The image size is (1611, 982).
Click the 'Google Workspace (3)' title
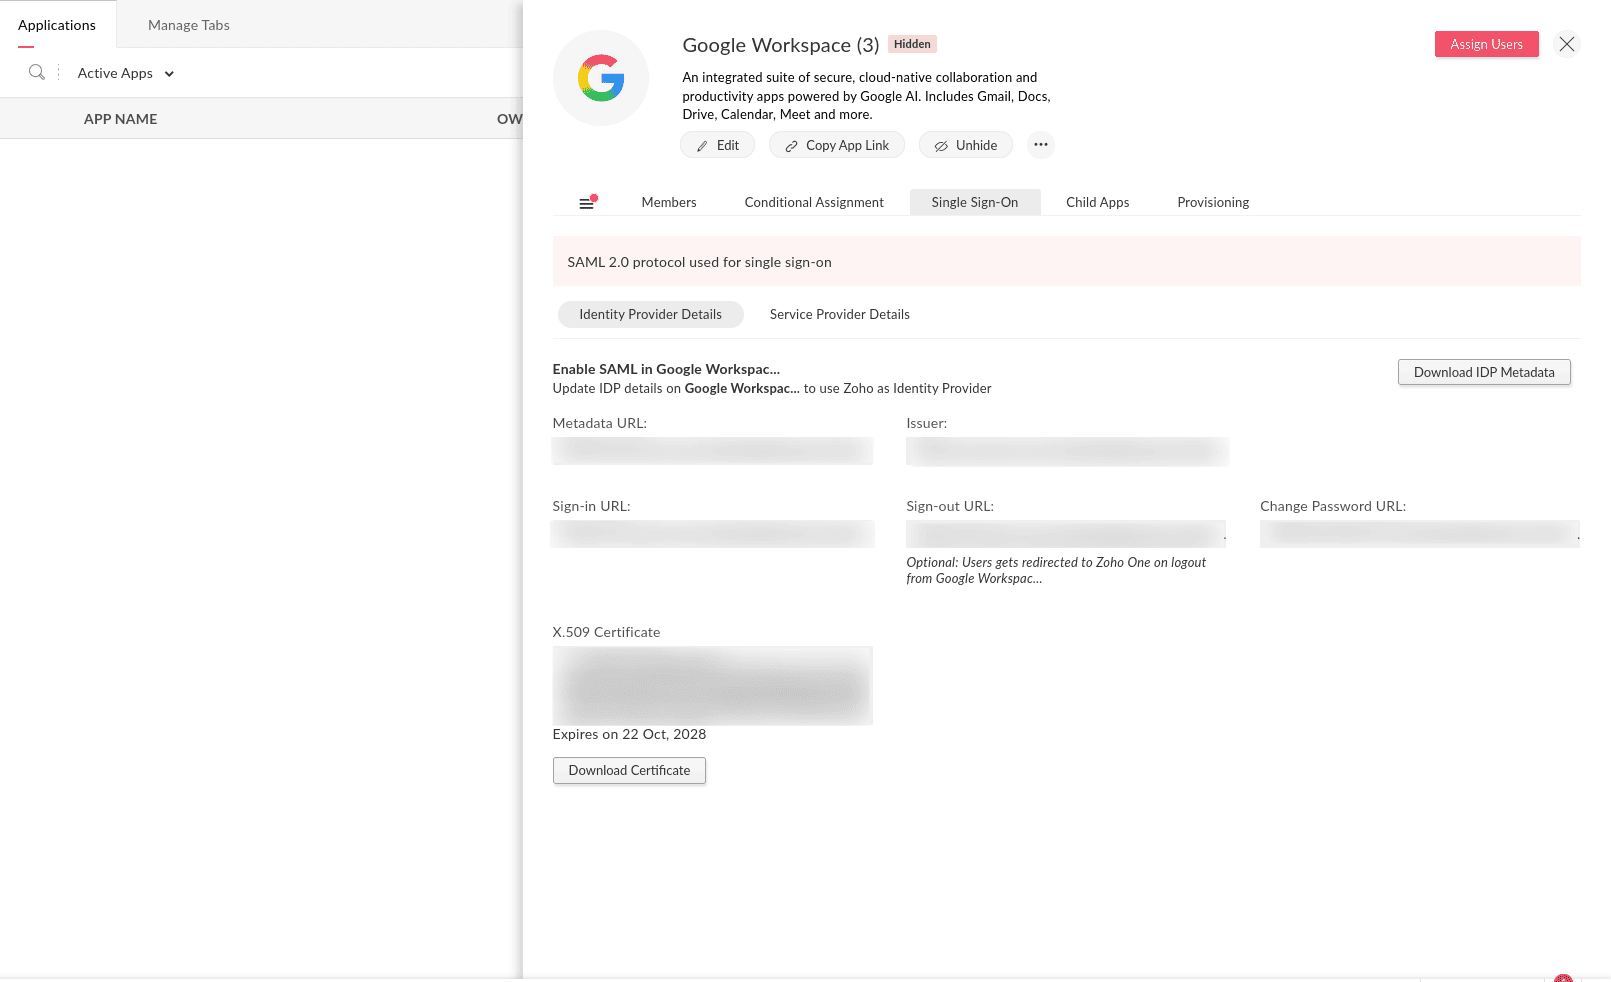[781, 45]
